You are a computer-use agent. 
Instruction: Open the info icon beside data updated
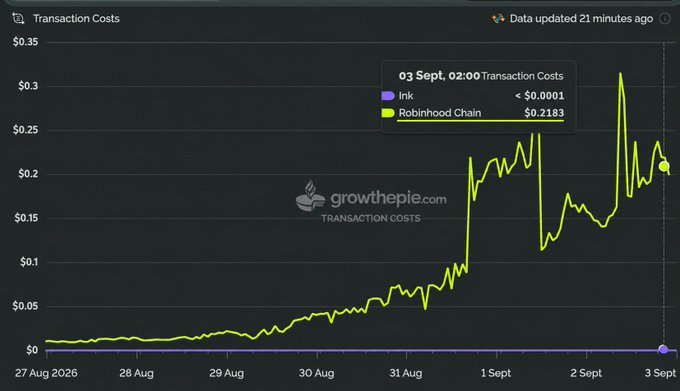coord(664,19)
